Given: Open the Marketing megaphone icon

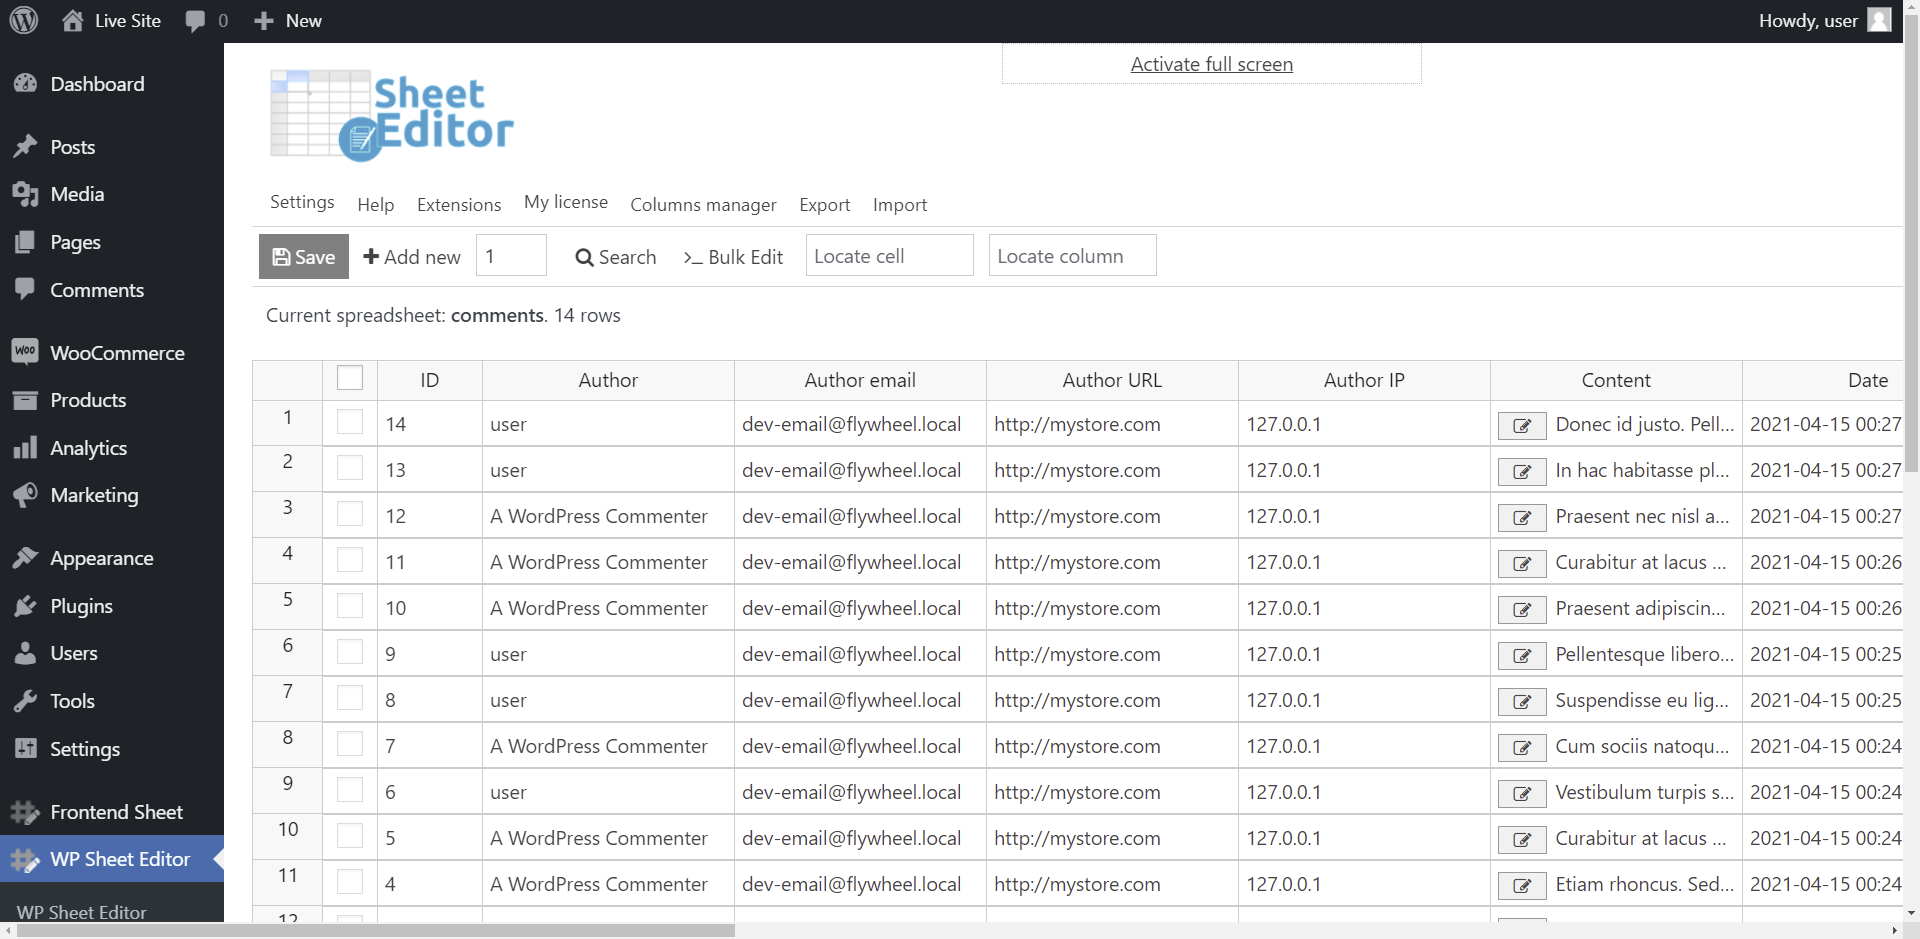Looking at the screenshot, I should click(25, 495).
